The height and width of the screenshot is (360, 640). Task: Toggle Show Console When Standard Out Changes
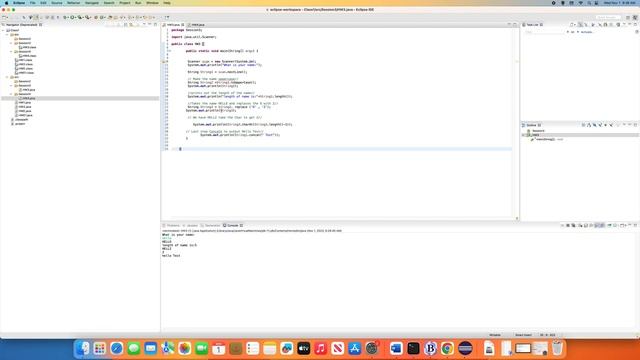(597, 225)
